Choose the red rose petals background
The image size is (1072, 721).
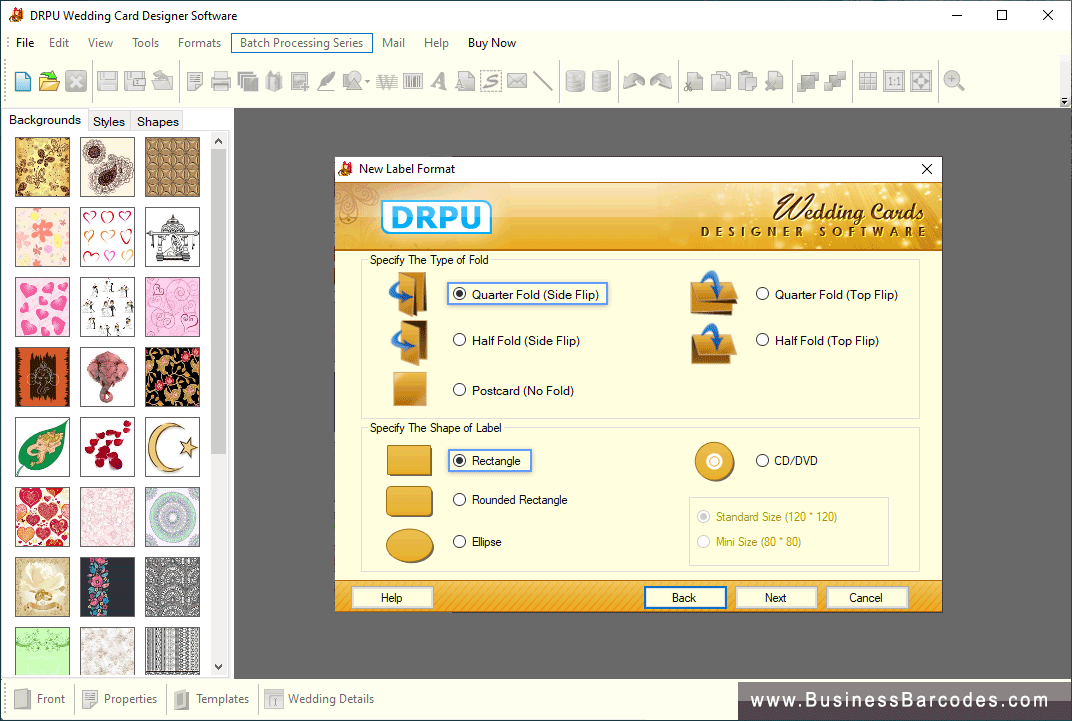[107, 447]
